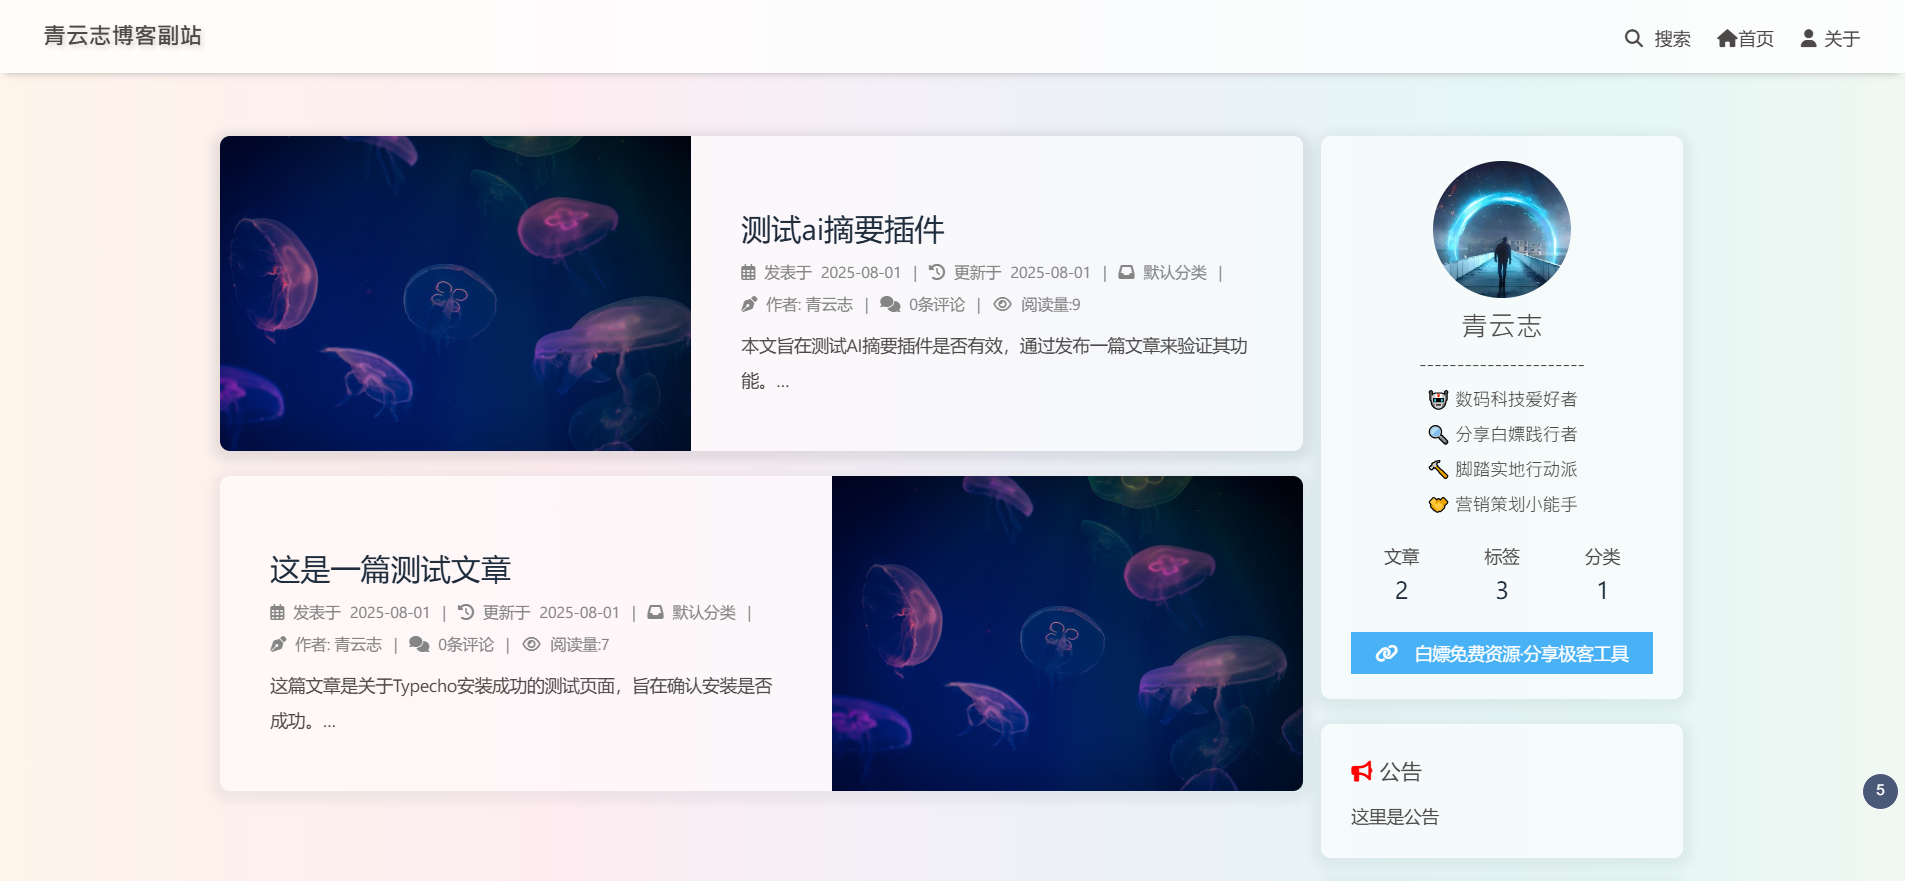Click the person icon next to 关于
The width and height of the screenshot is (1905, 882).
pyautogui.click(x=1808, y=38)
